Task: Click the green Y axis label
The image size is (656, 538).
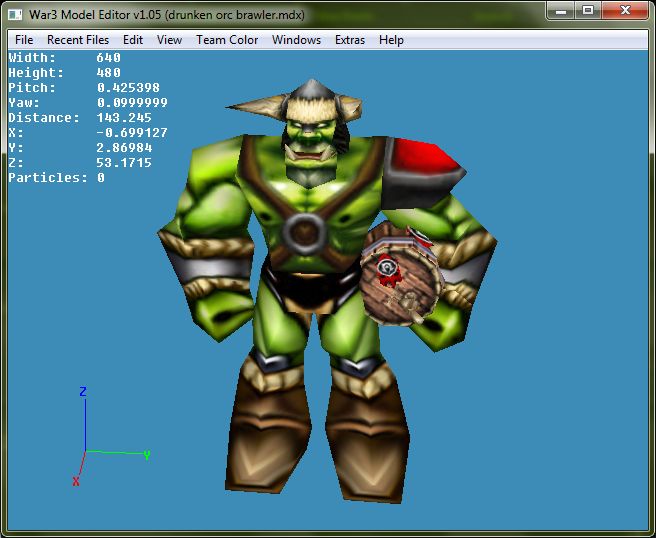Action: tap(147, 455)
